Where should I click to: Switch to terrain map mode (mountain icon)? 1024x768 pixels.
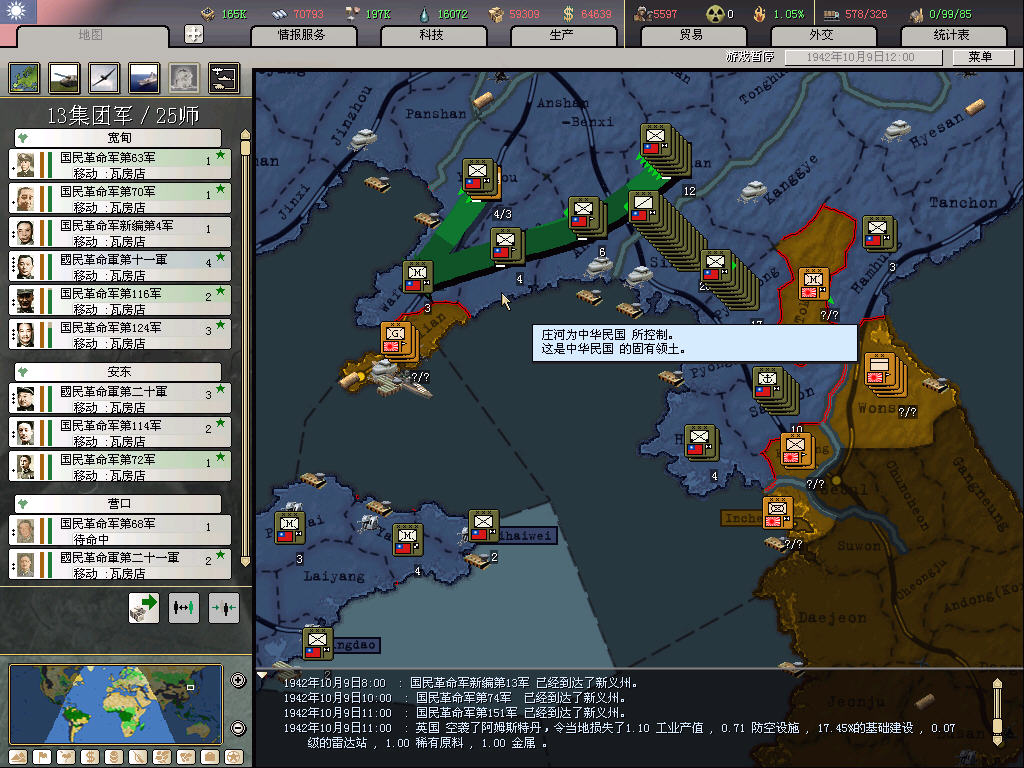coord(18,757)
